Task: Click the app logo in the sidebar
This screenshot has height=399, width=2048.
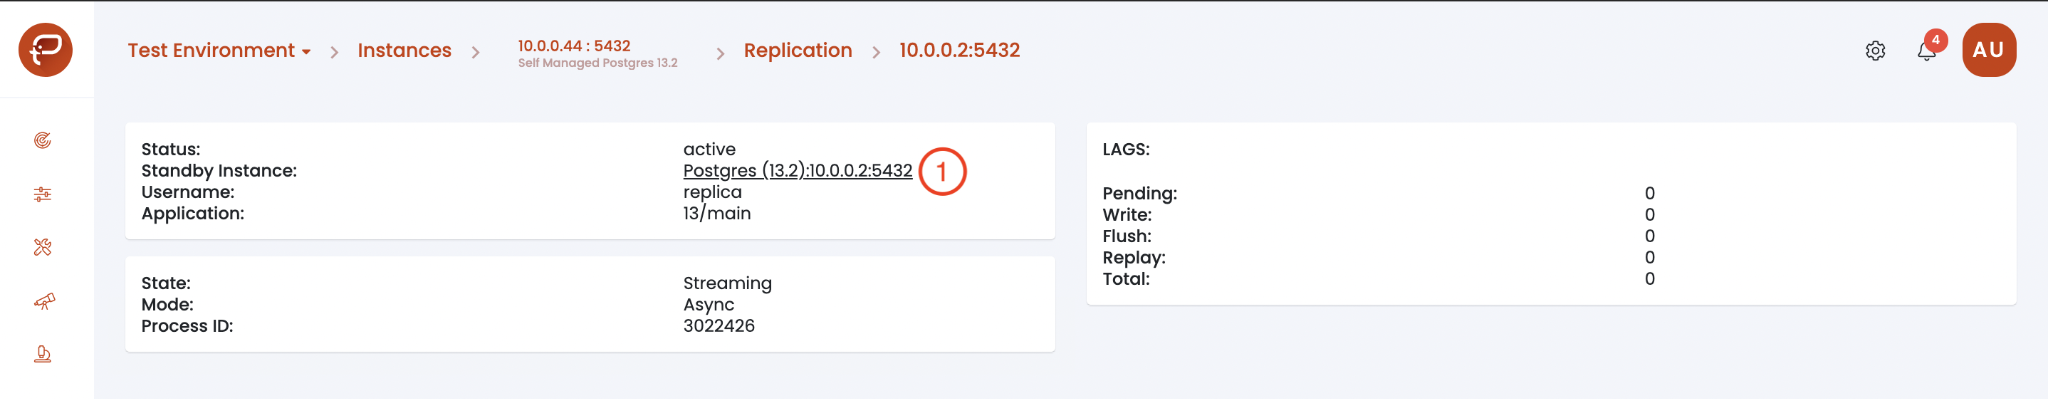Action: coord(45,49)
